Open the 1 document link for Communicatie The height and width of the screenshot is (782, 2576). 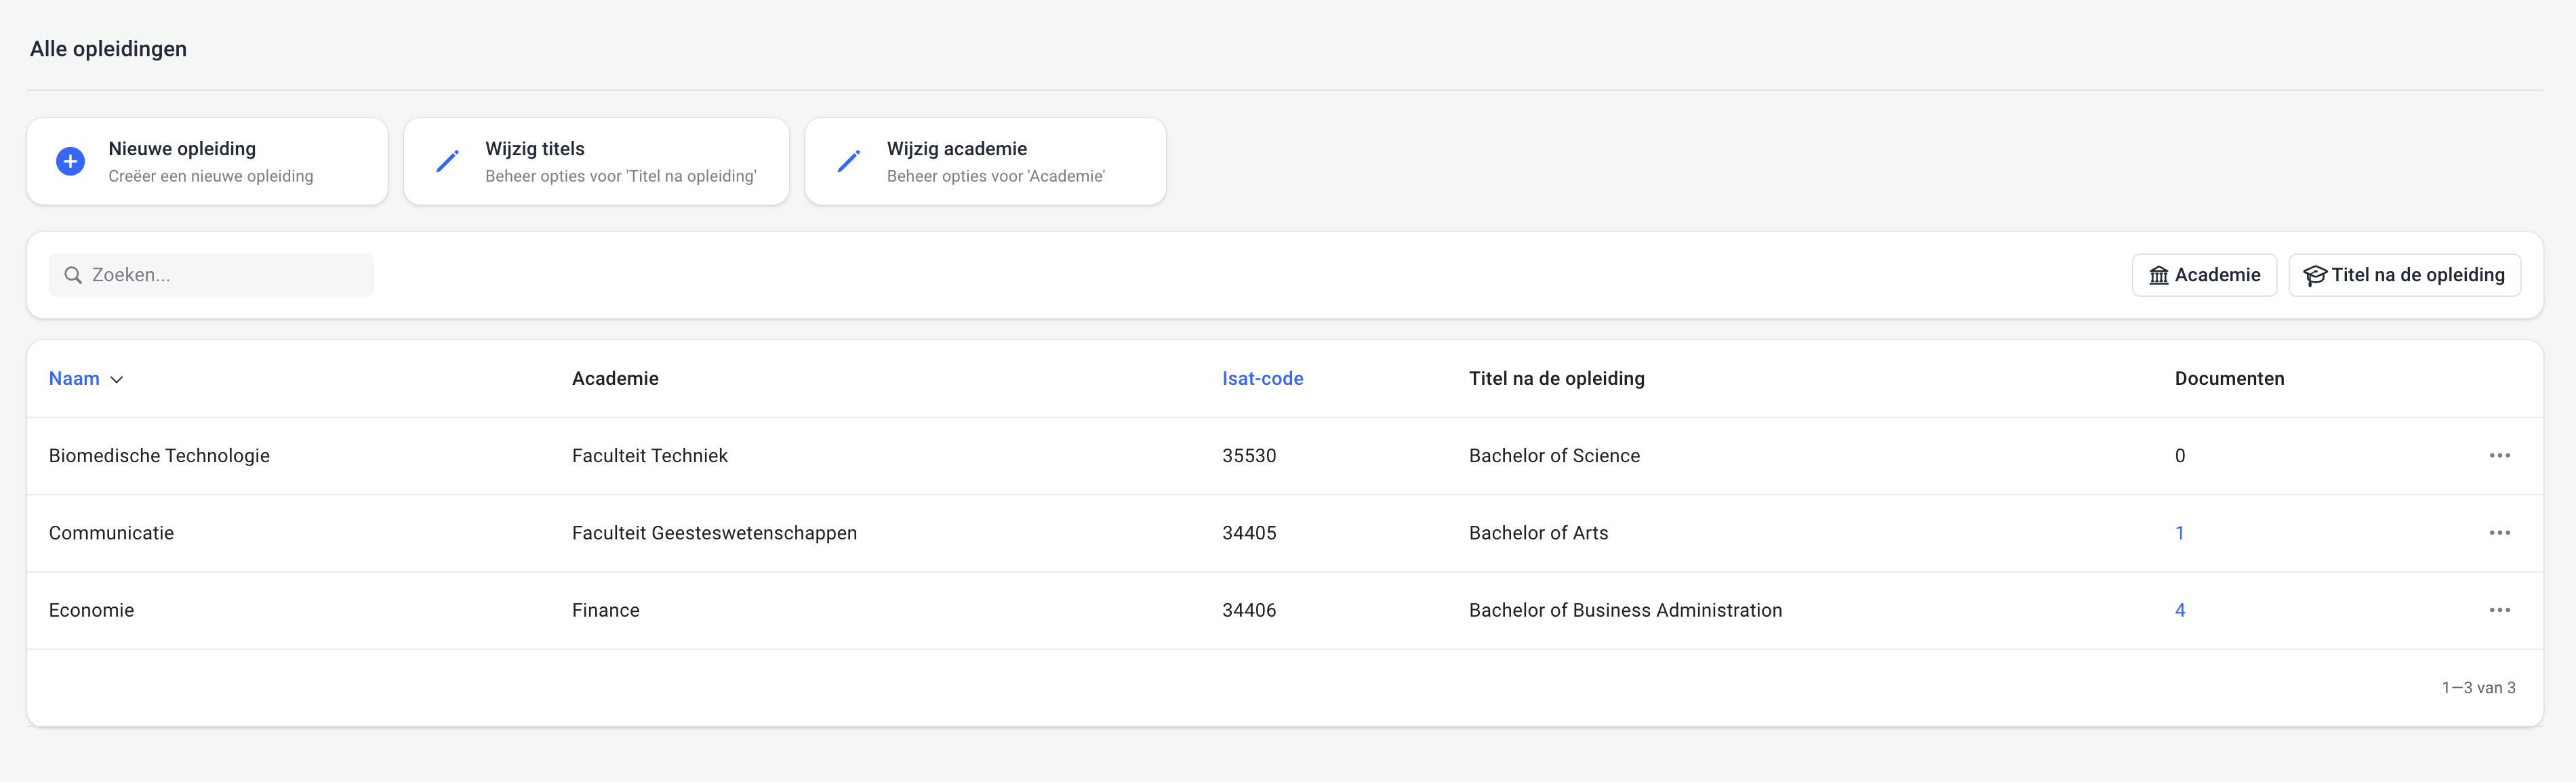pyautogui.click(x=2179, y=533)
